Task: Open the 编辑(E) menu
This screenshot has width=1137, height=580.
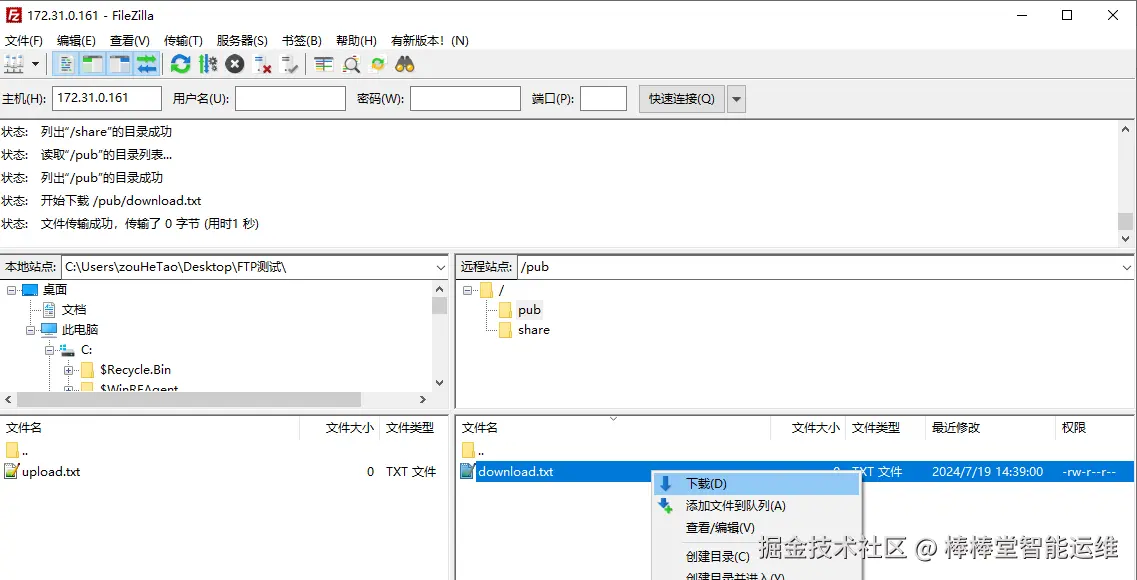Action: (76, 41)
